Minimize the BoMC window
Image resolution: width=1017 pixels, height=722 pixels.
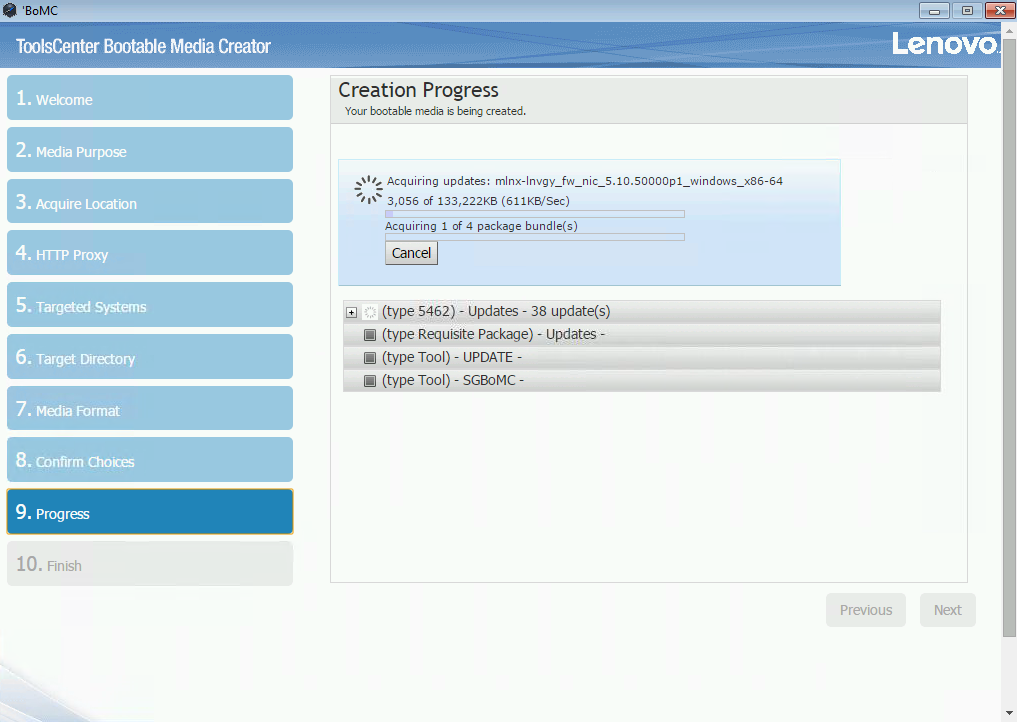[934, 10]
